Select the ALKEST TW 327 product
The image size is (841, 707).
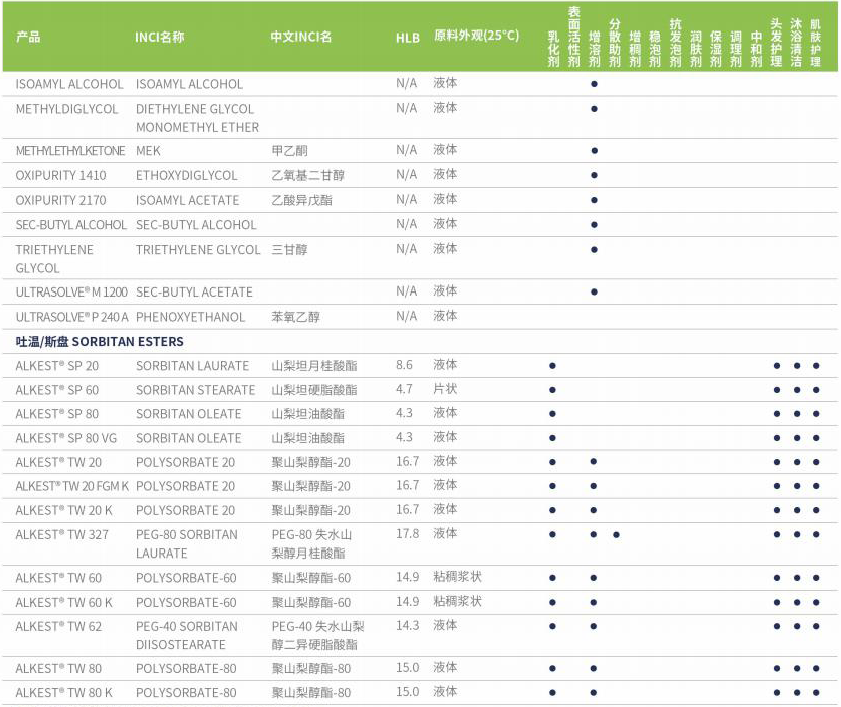point(62,535)
